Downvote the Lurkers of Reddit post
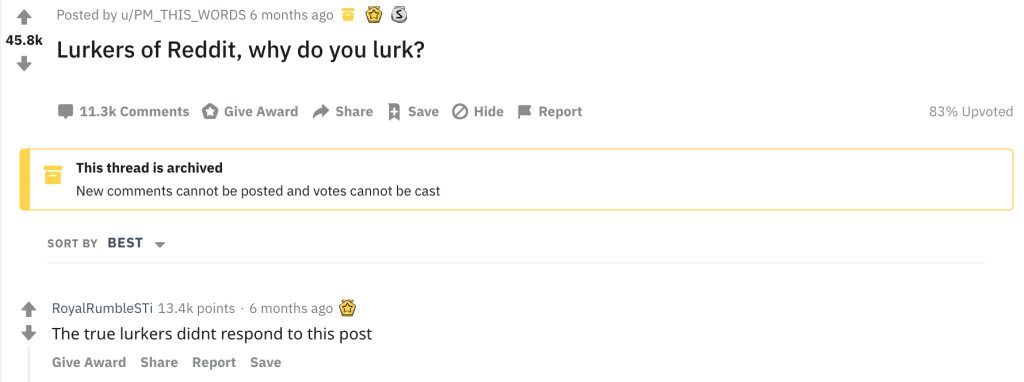The height and width of the screenshot is (382, 1024). point(24,63)
